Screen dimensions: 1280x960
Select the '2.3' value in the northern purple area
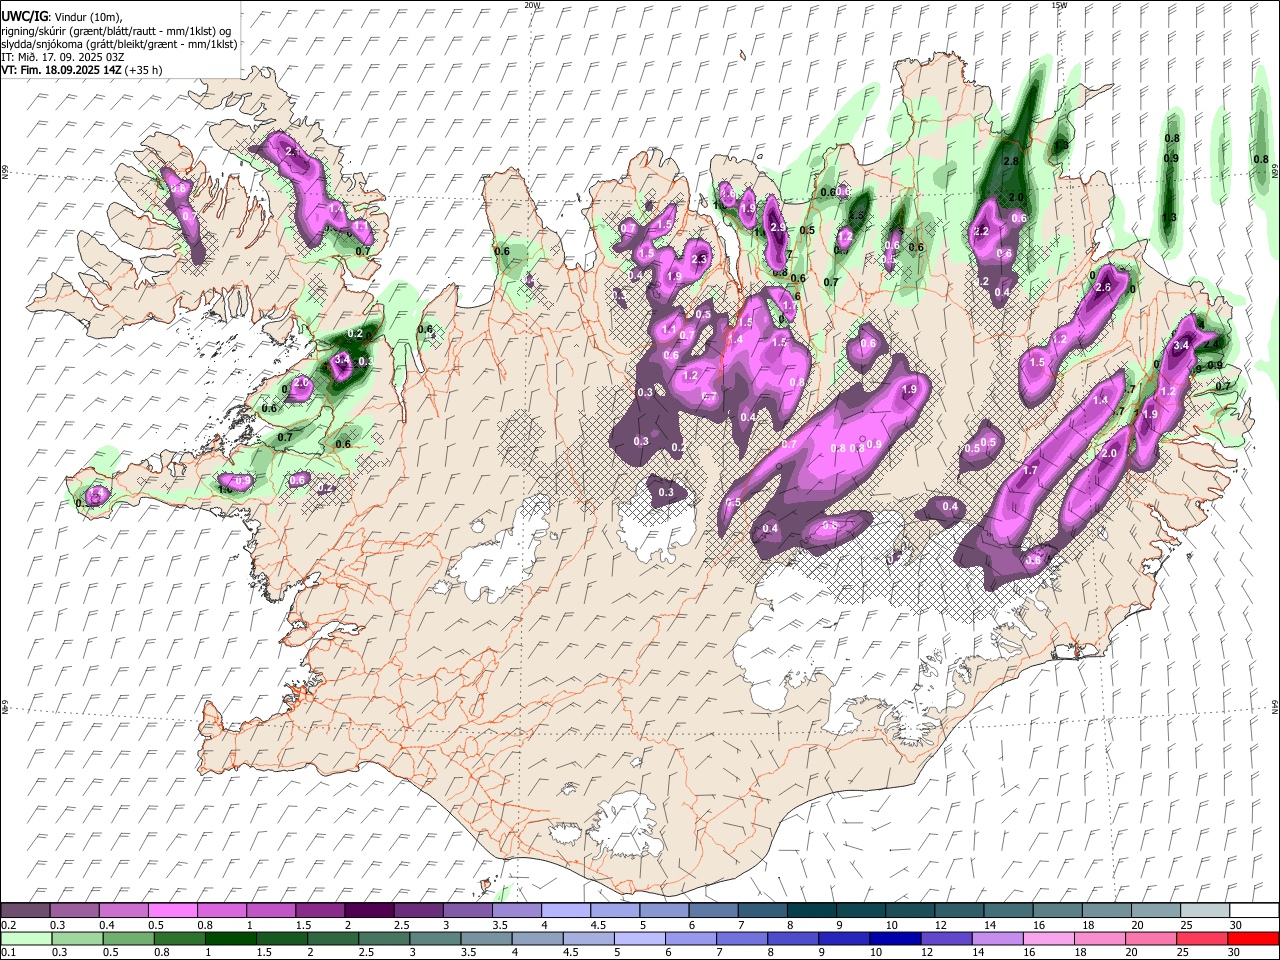(x=699, y=259)
